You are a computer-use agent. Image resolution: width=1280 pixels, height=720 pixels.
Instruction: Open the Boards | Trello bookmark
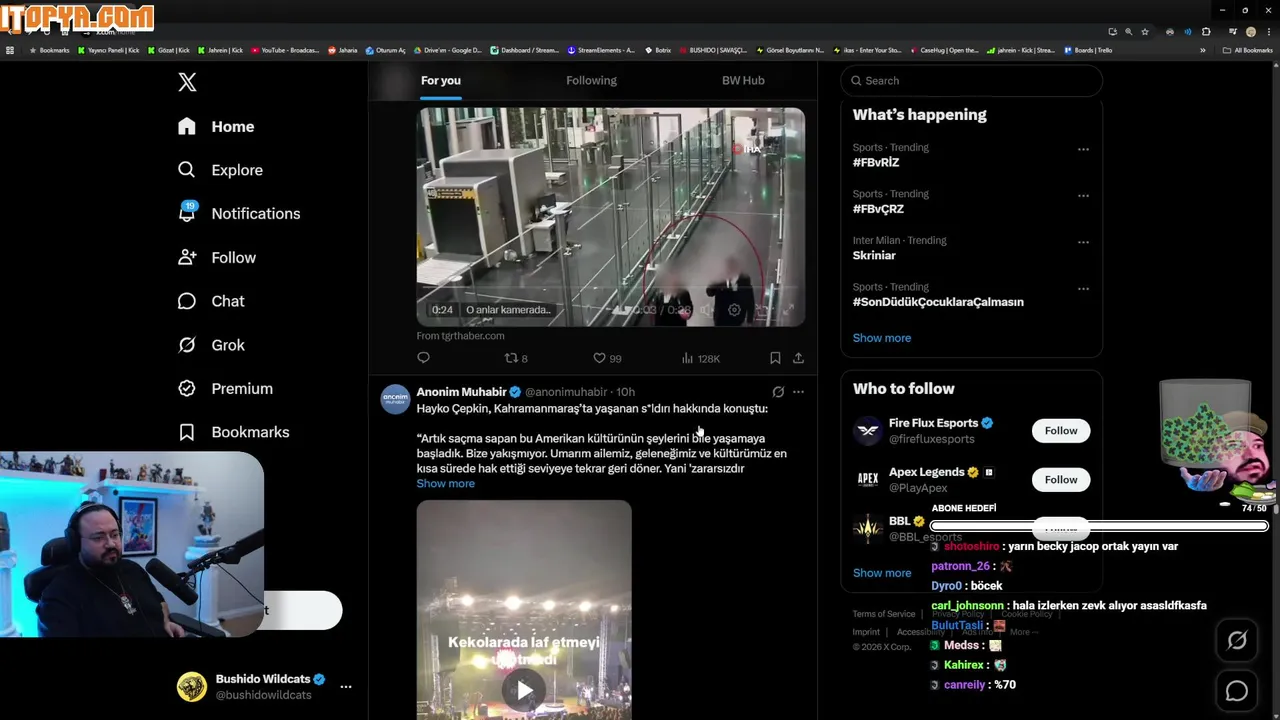[1088, 50]
